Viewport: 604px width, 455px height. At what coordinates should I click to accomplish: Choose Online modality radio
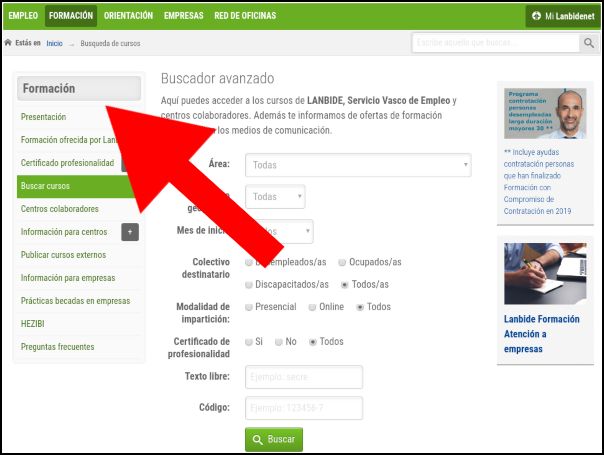pos(312,307)
